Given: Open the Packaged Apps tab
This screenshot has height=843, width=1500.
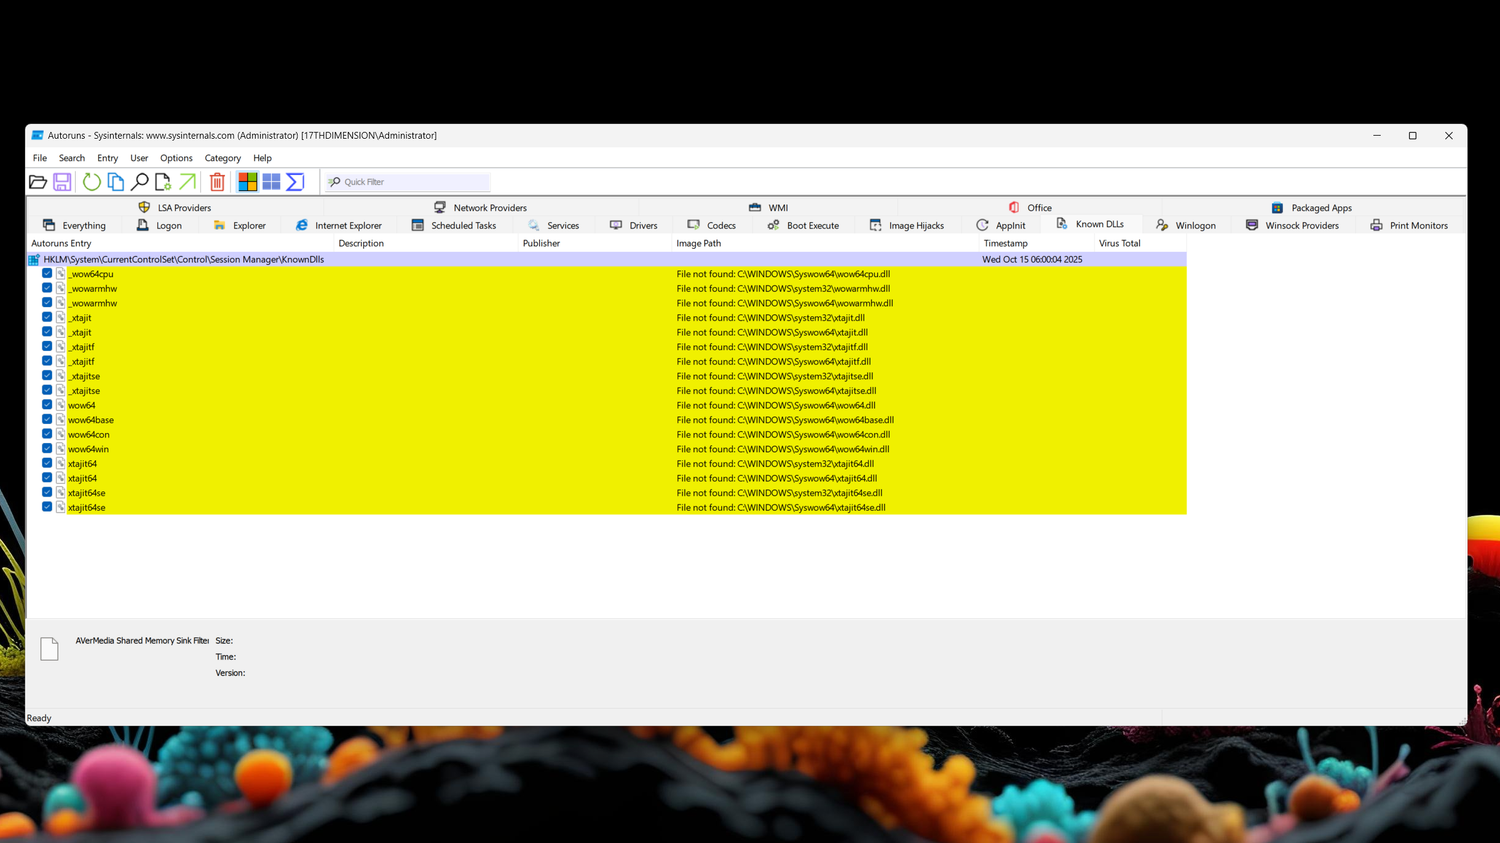Looking at the screenshot, I should point(1311,207).
